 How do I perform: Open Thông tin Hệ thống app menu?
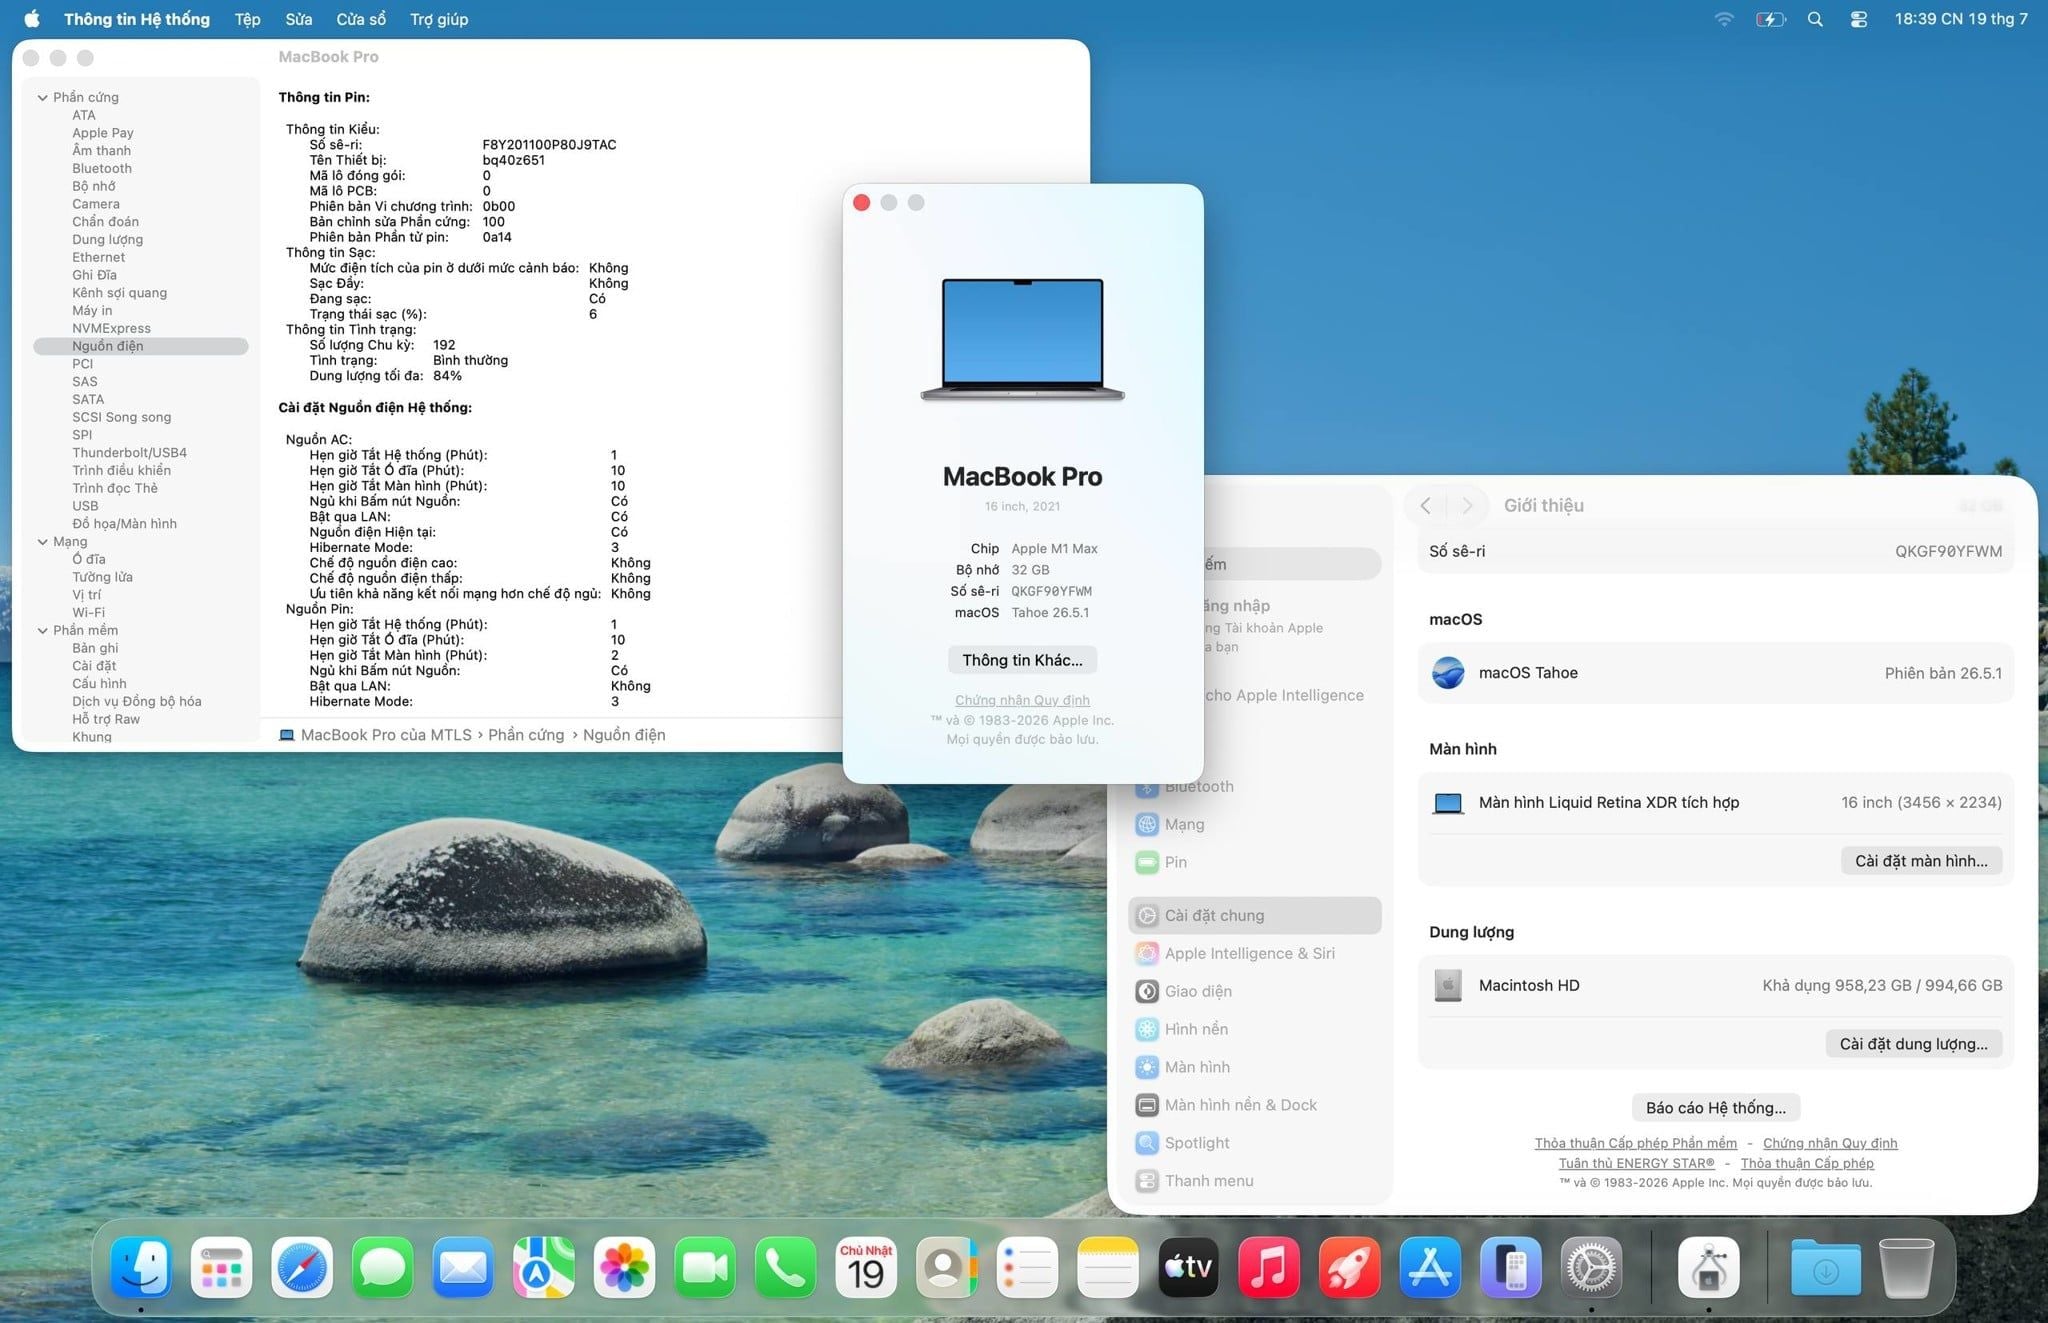137,19
